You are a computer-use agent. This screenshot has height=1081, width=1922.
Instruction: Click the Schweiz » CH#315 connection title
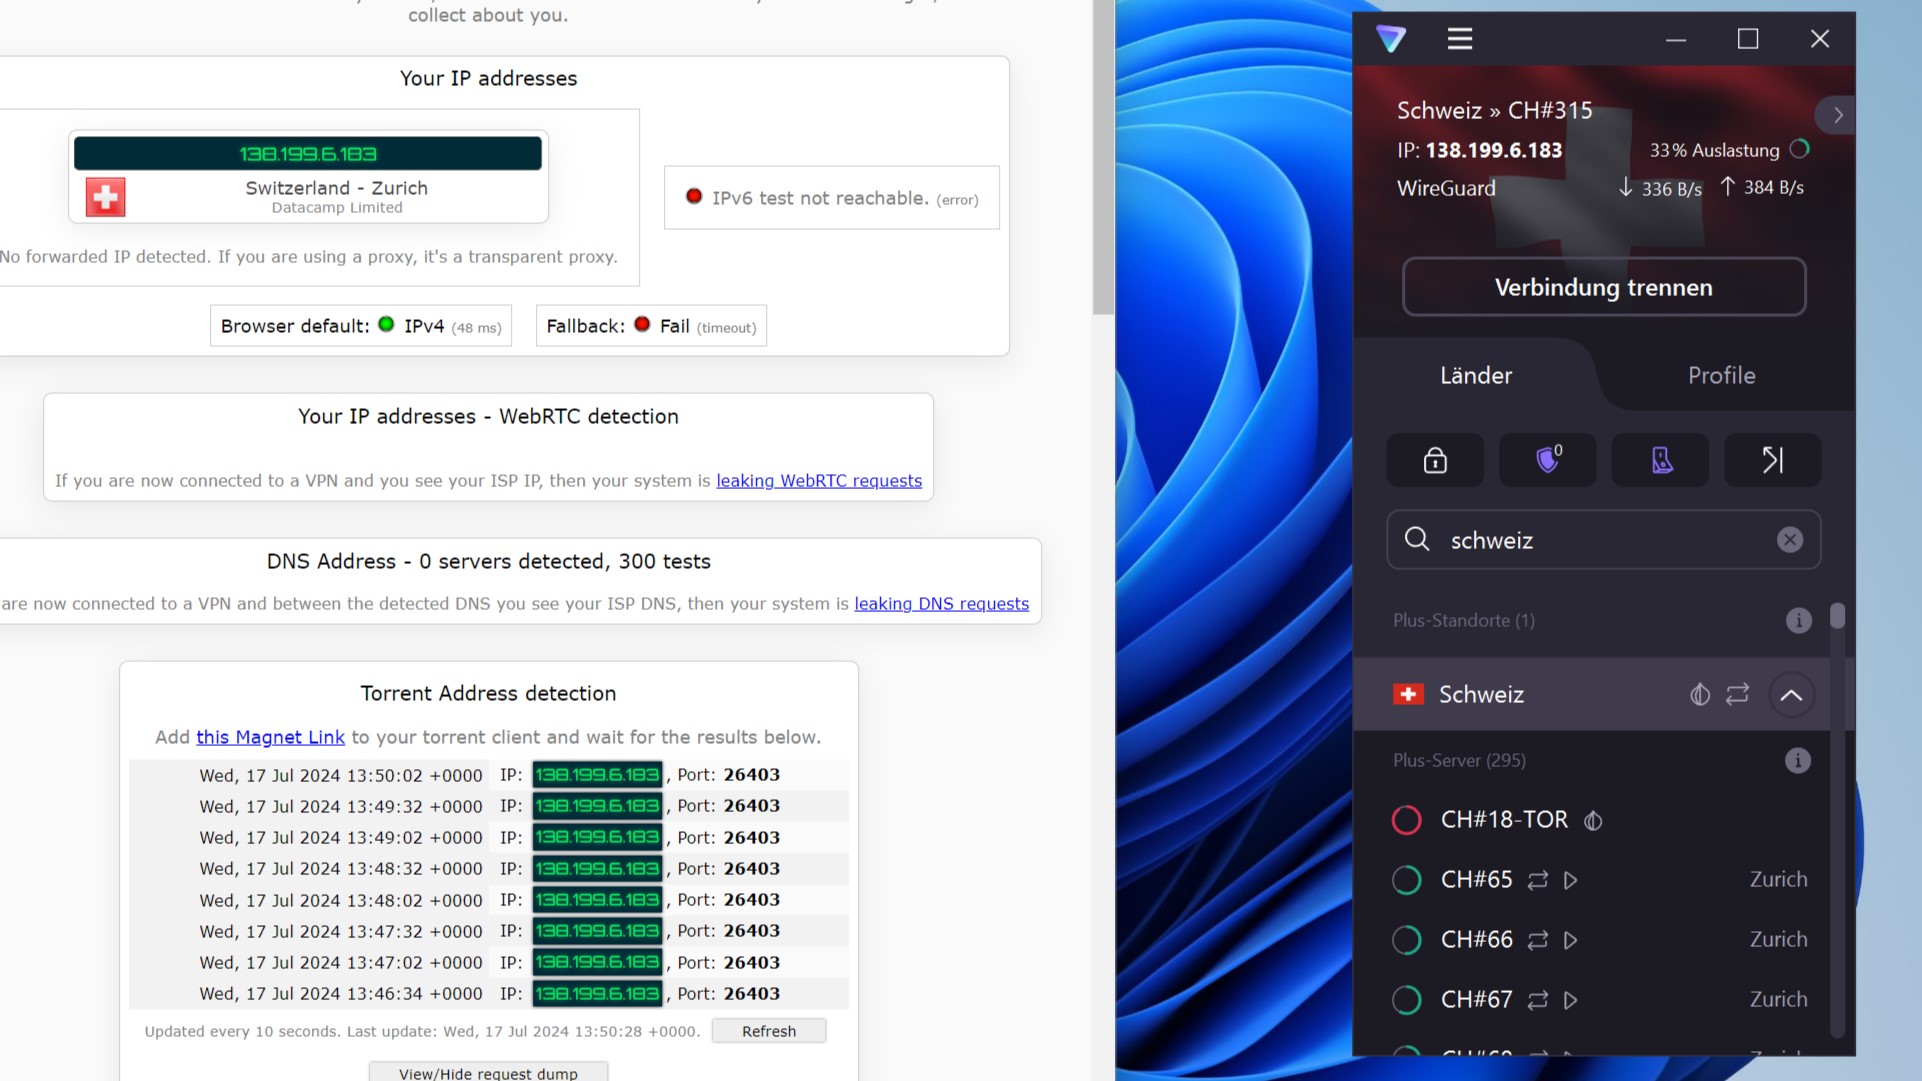click(x=1494, y=110)
